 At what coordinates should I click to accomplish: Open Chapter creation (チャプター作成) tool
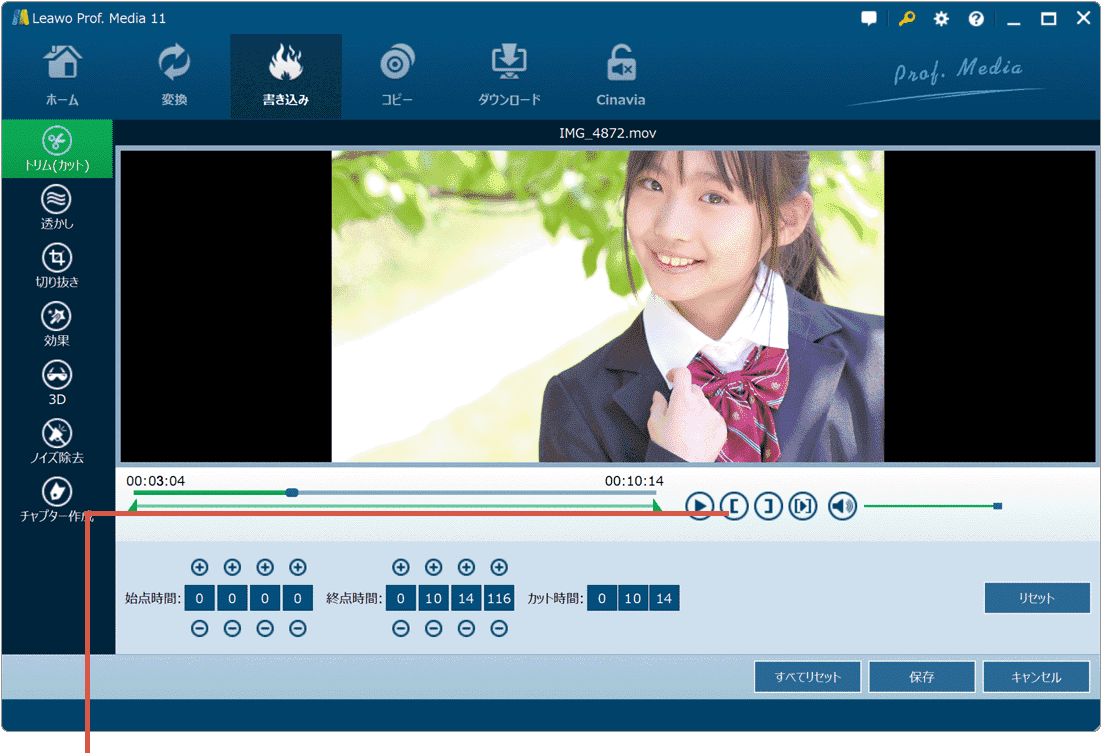click(57, 499)
